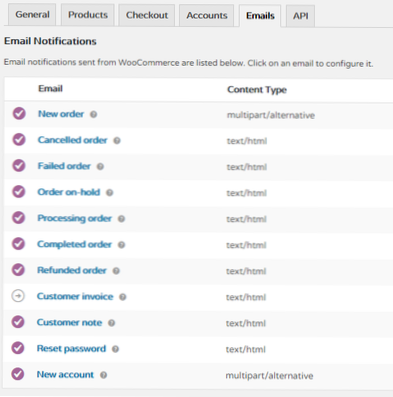Click text/html in the Customer invoice row
This screenshot has width=393, height=397.
pyautogui.click(x=246, y=297)
